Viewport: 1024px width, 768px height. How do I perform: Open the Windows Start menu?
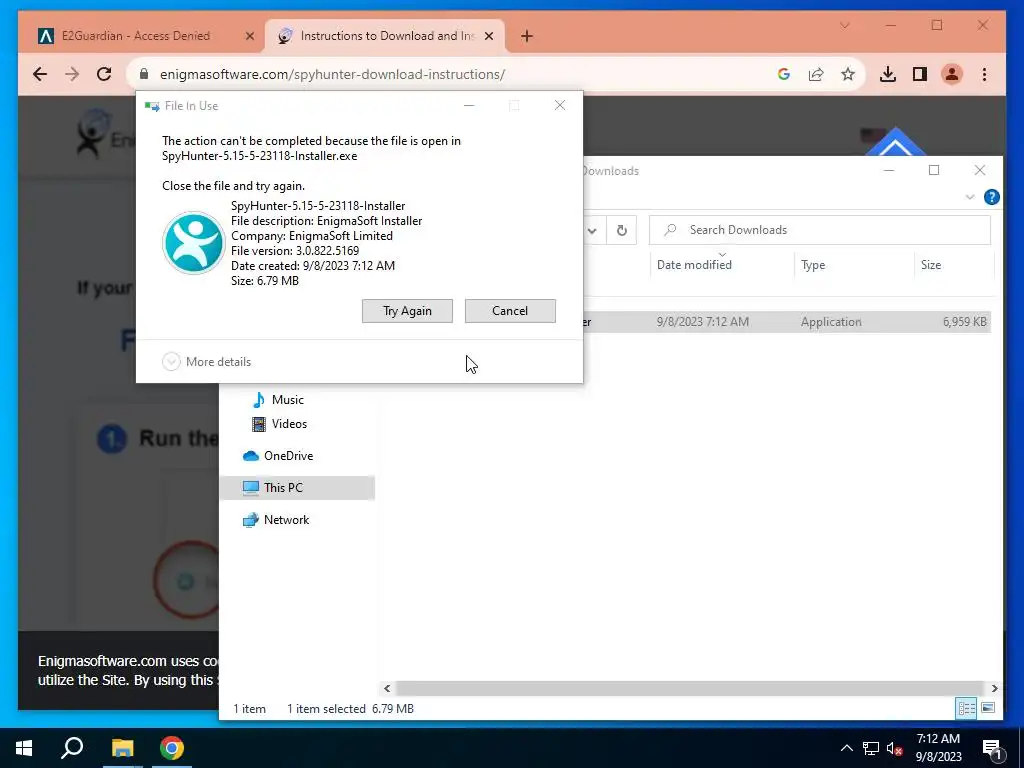(24, 748)
